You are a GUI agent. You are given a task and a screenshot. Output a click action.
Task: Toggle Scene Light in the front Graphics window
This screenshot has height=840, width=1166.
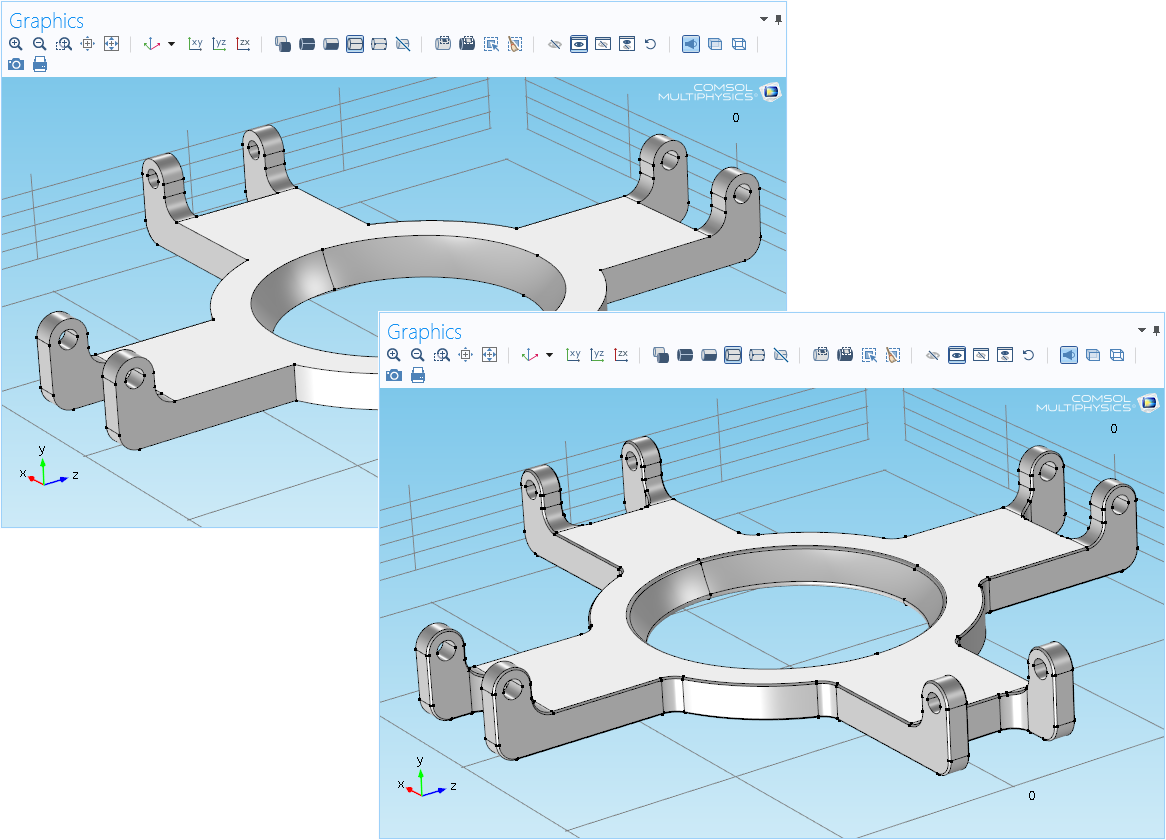point(1069,355)
